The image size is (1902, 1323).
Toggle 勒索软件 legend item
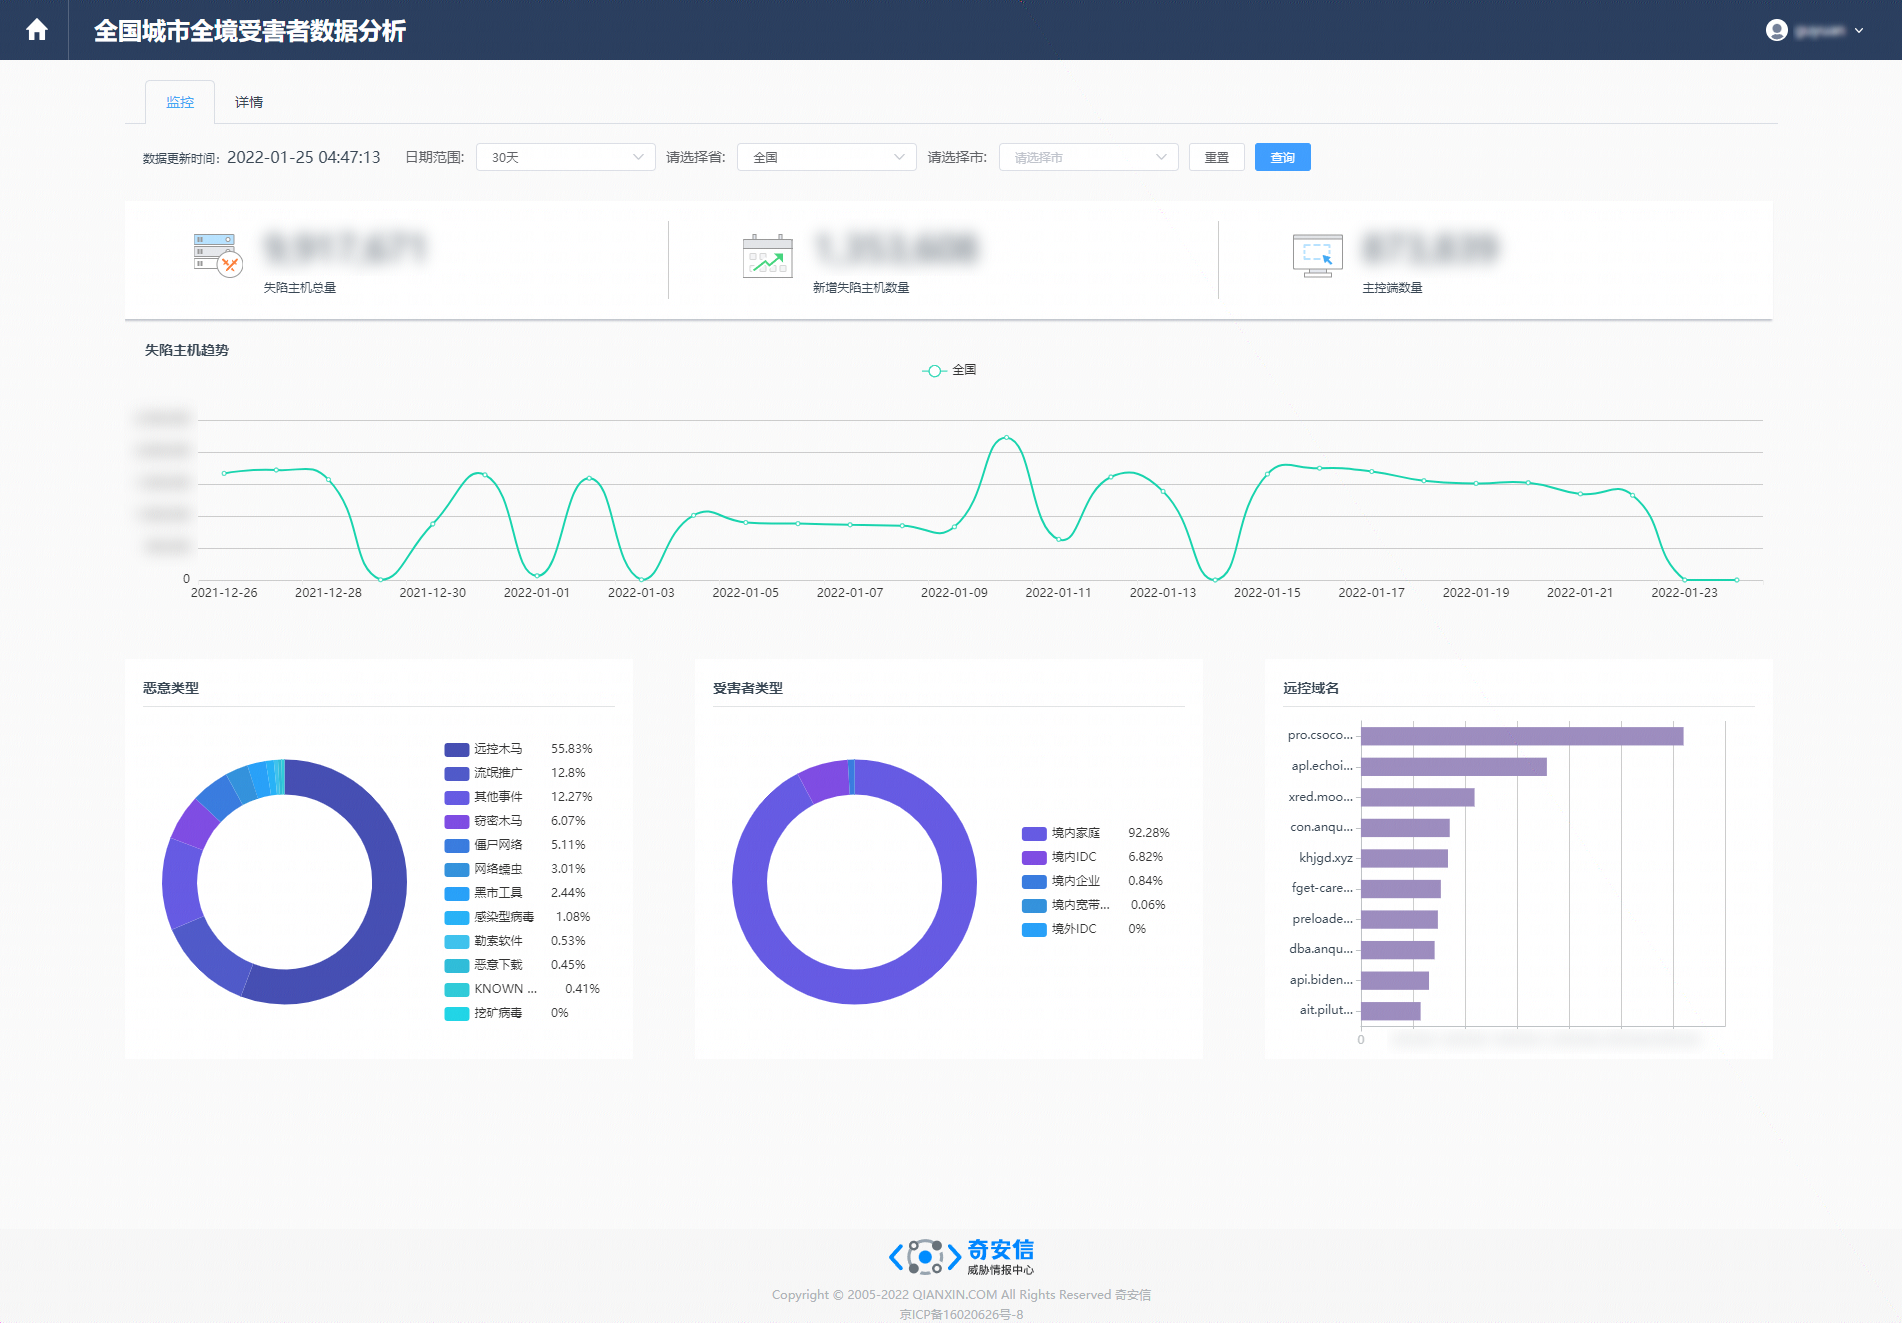tap(484, 941)
